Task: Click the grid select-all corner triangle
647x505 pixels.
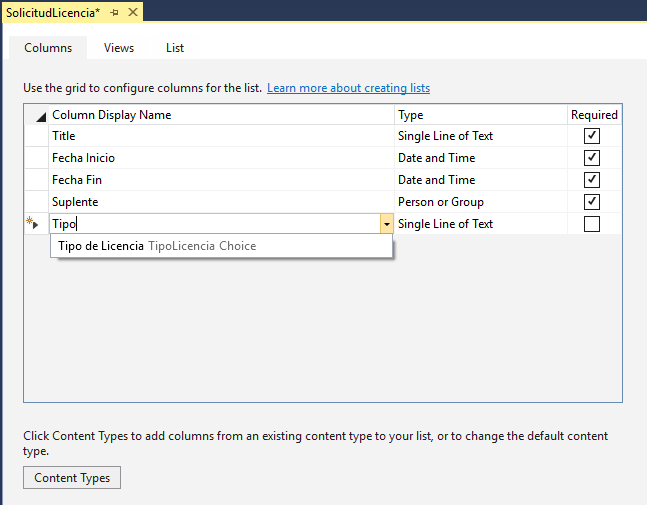Action: coord(39,116)
